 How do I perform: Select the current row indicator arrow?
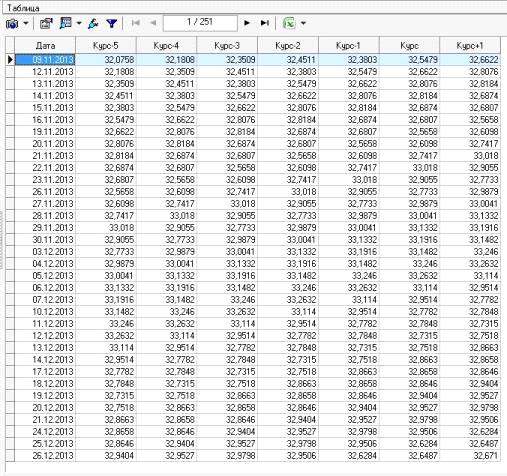(10, 60)
